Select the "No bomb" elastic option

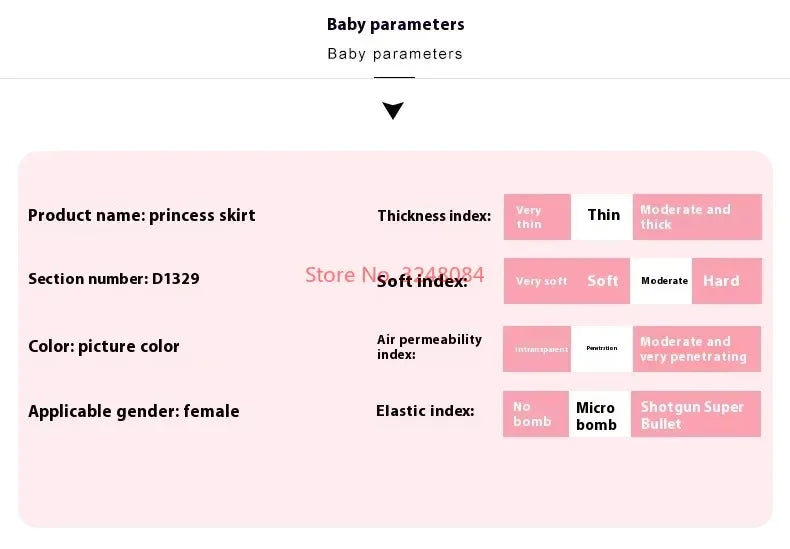click(x=537, y=414)
